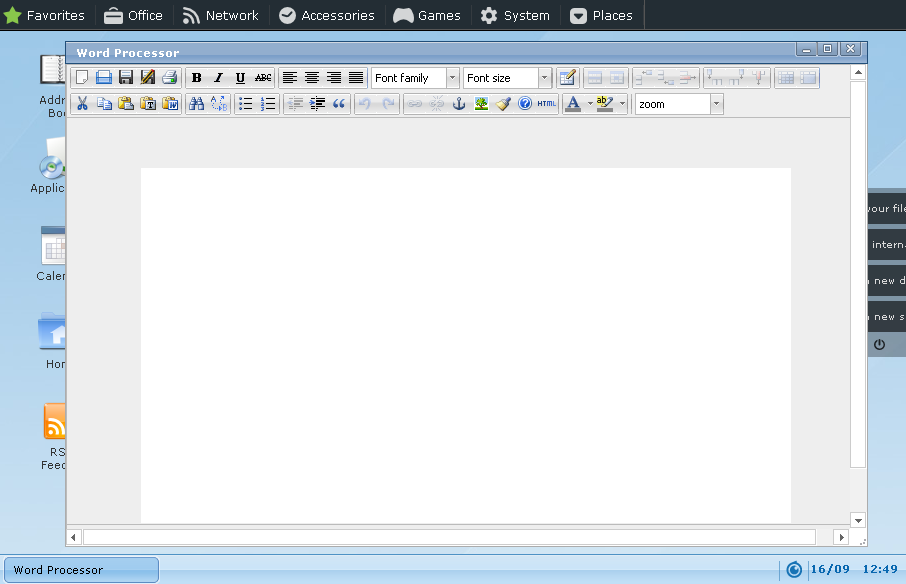Click the scissors cut icon
This screenshot has width=906, height=584.
[x=82, y=104]
